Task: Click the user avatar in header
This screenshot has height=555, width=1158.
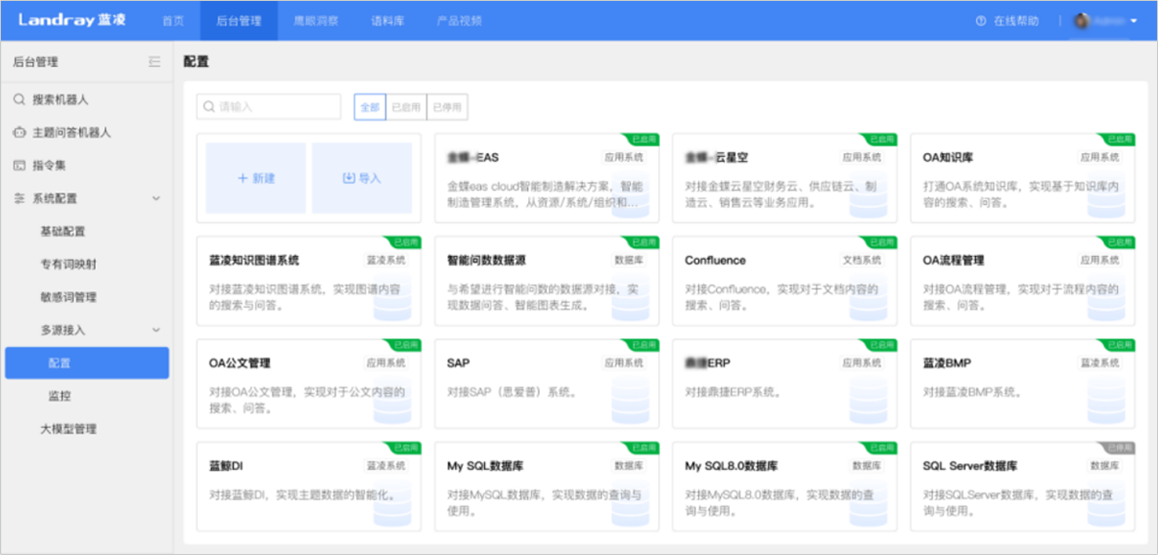Action: click(x=1081, y=21)
